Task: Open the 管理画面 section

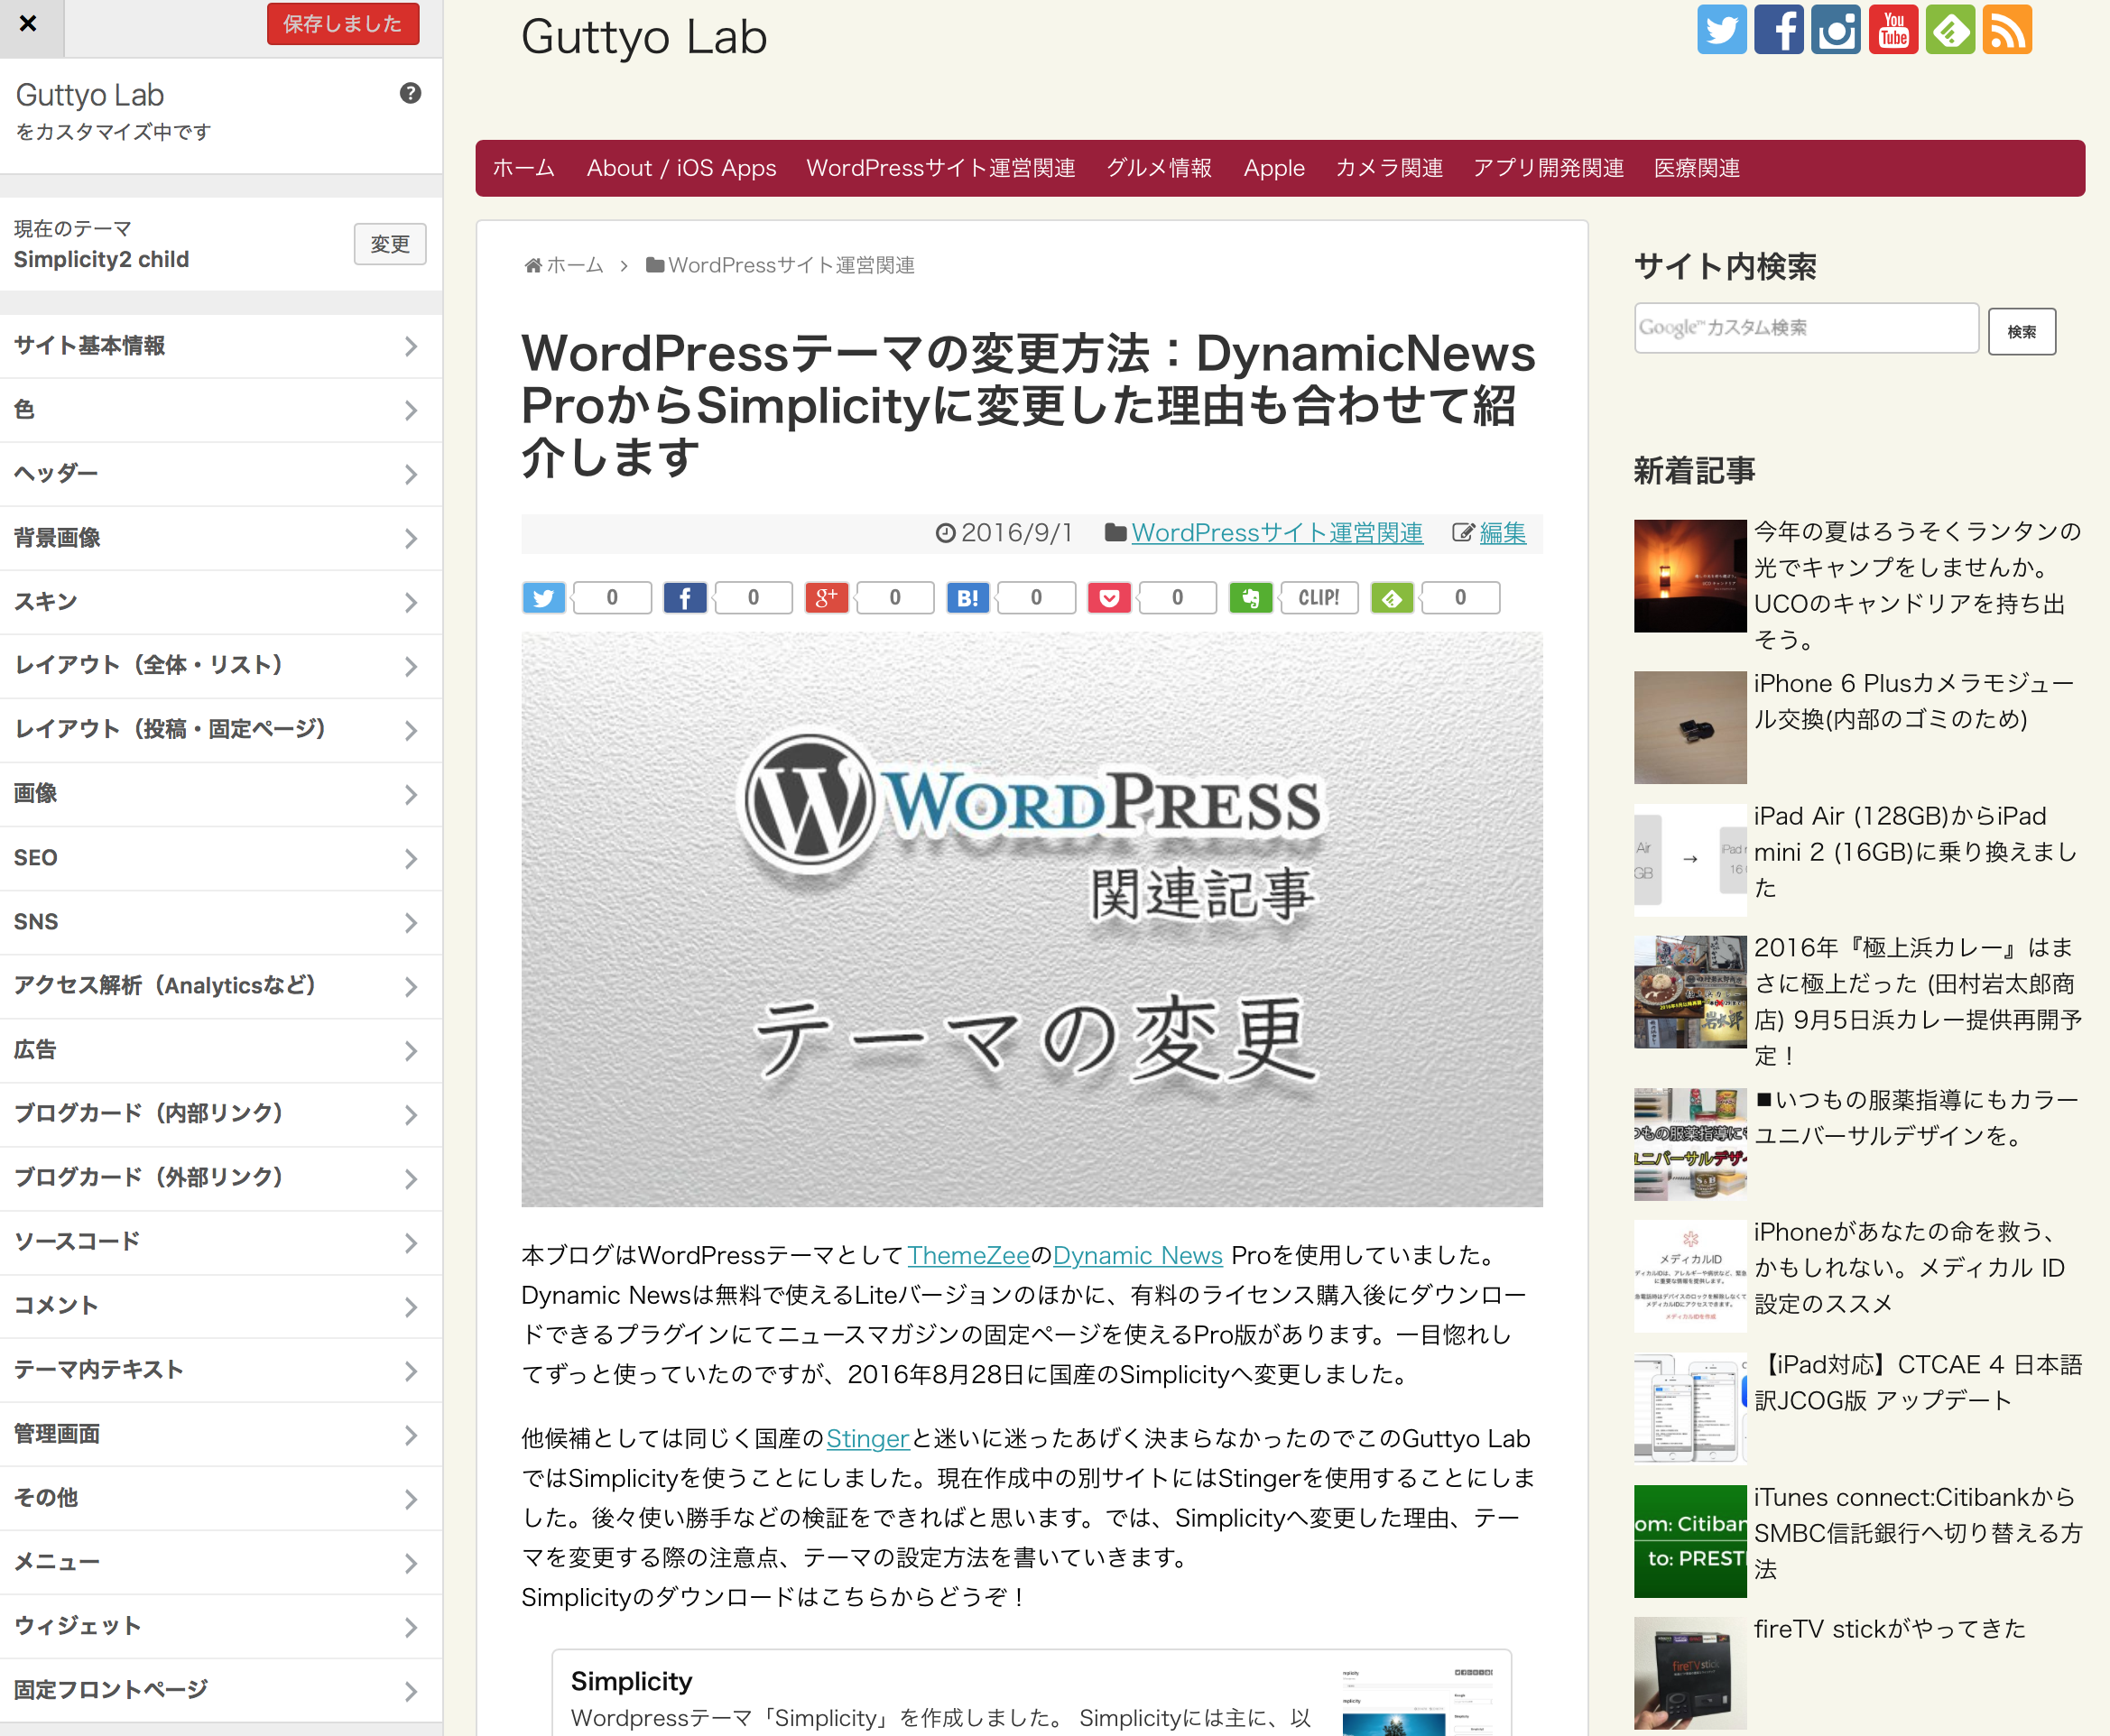Action: click(221, 1434)
